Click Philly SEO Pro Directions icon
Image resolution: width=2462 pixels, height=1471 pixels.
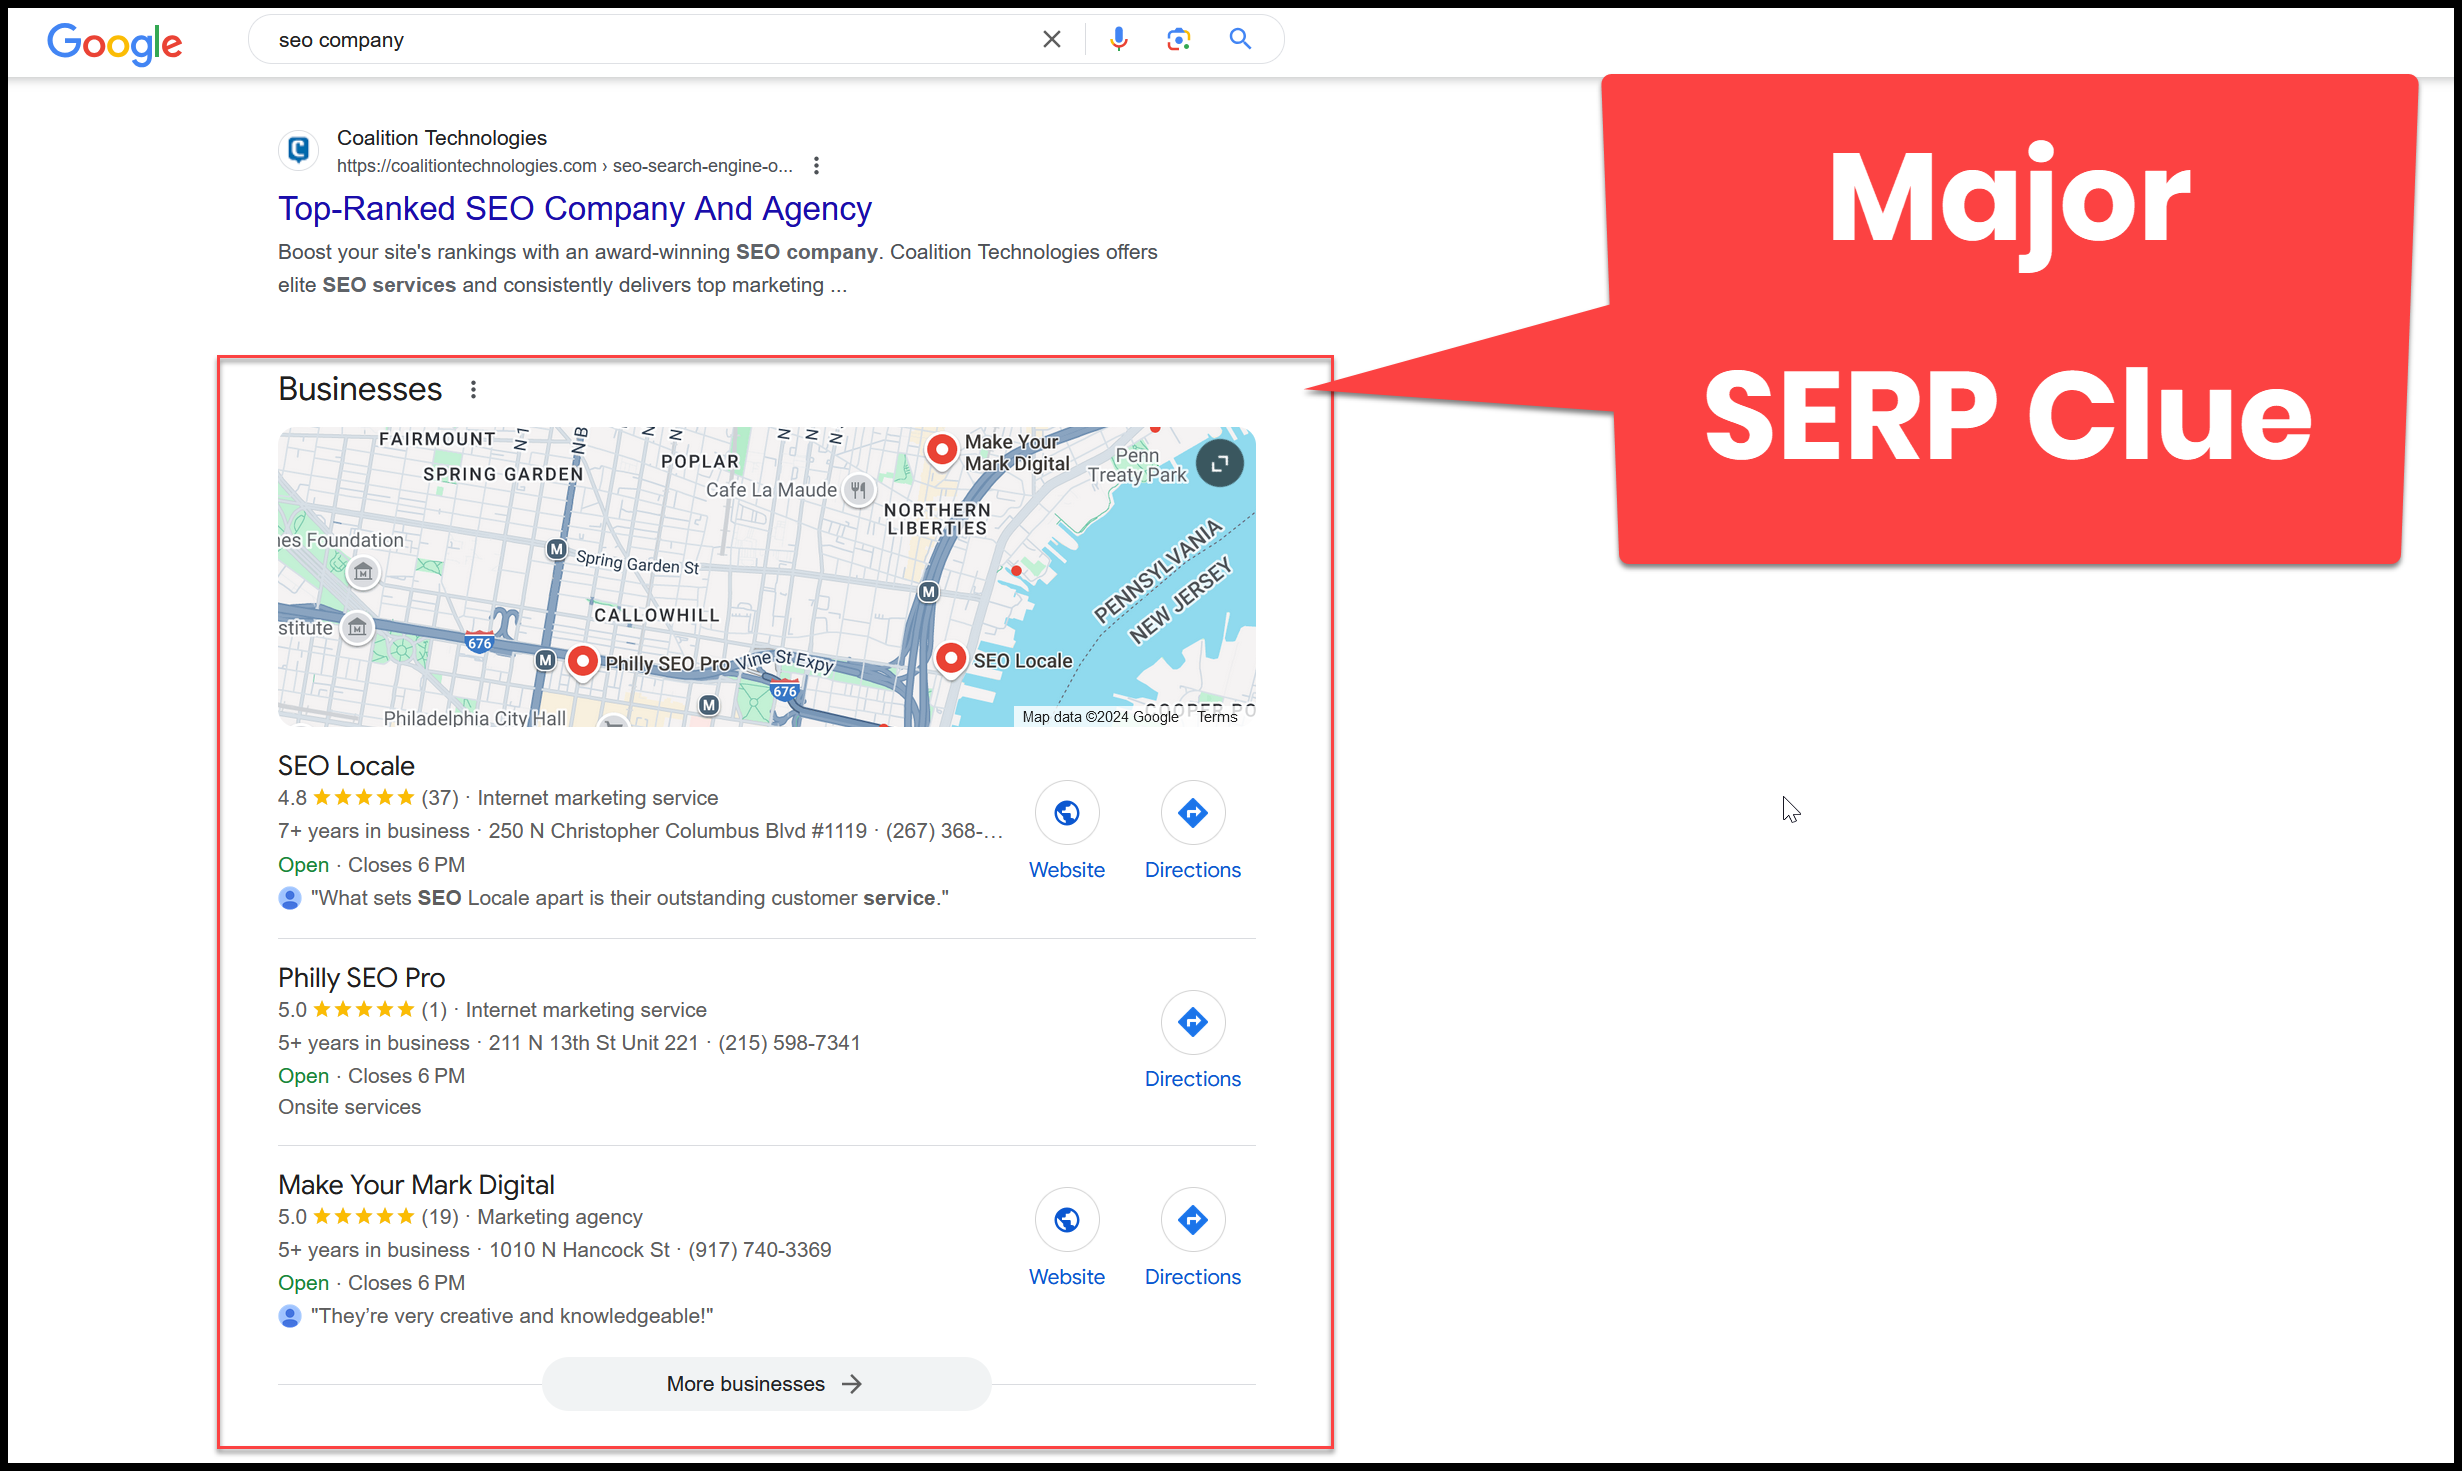(1192, 1022)
